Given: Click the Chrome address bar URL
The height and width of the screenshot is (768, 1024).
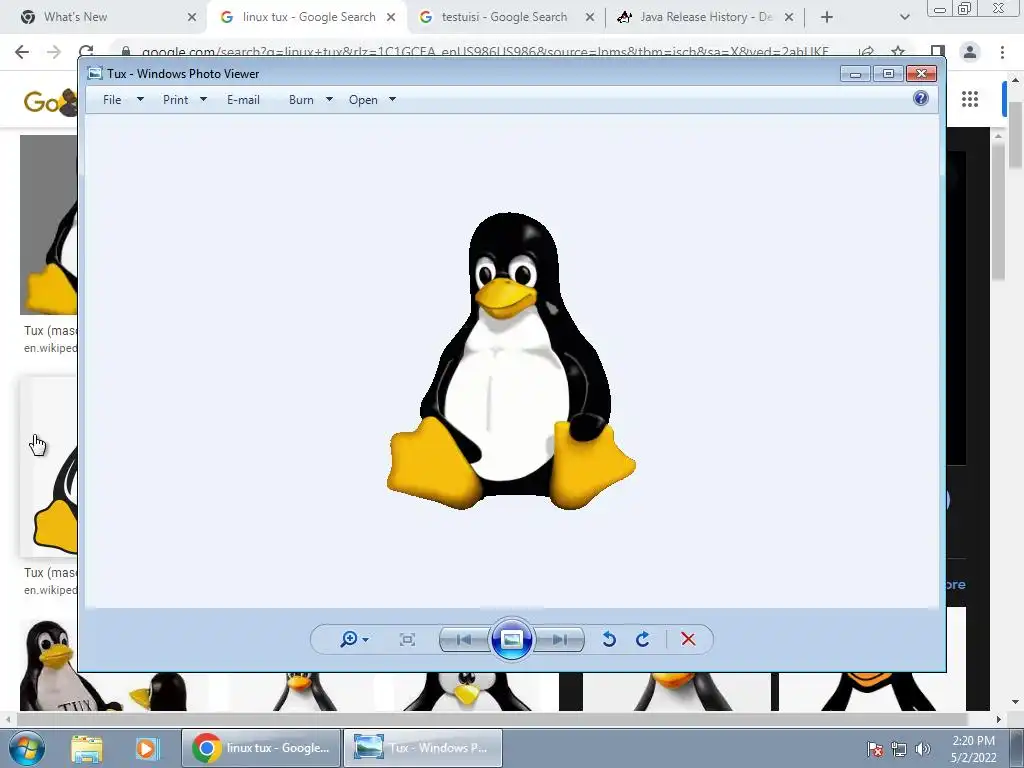Looking at the screenshot, I should tap(485, 52).
